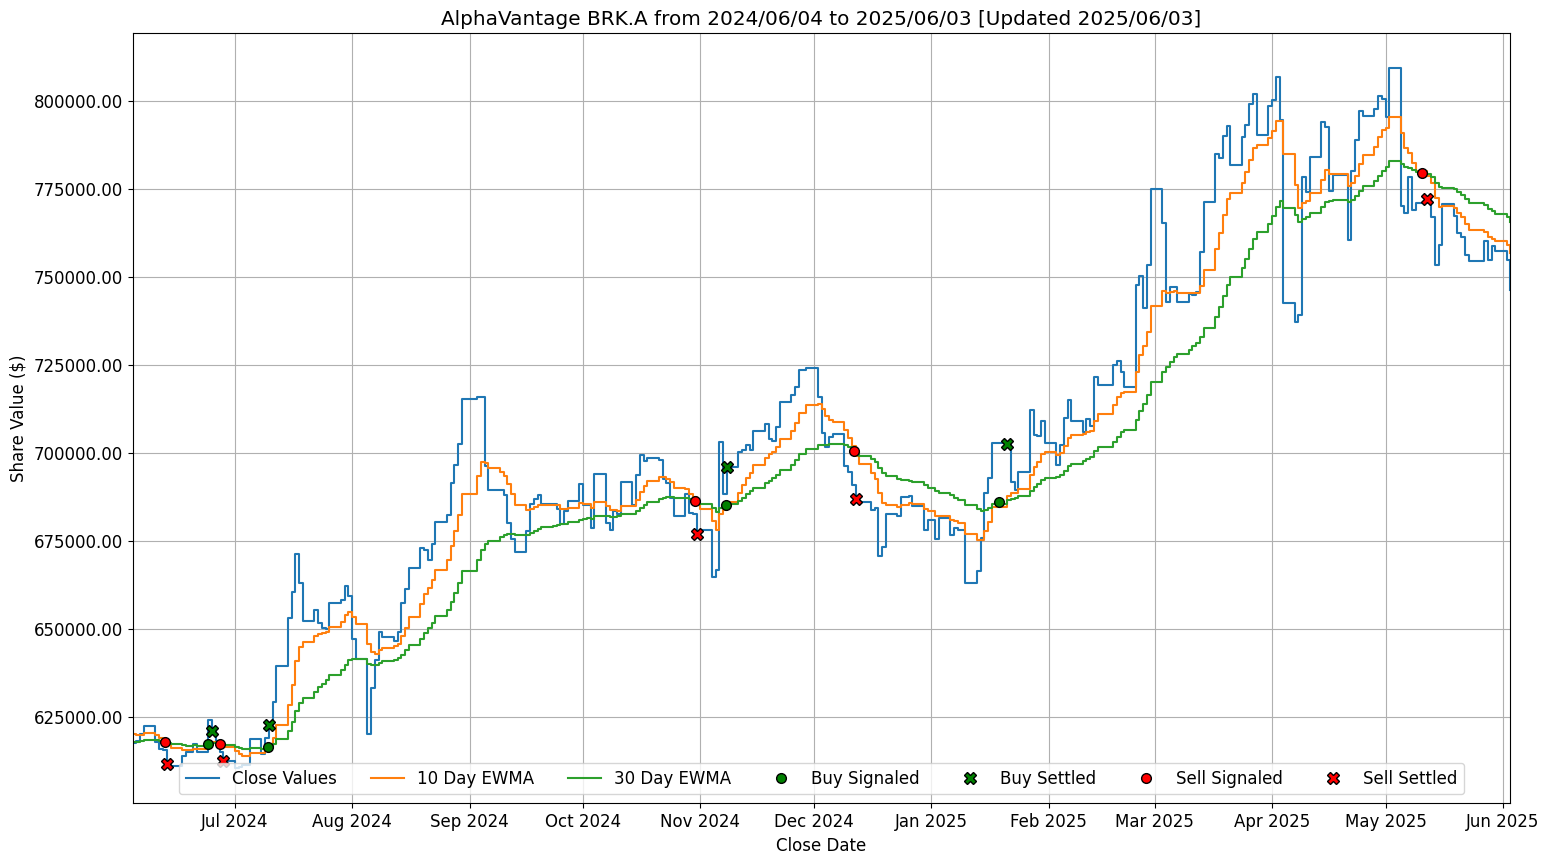Click the 'Sell Settled' legend label

(x=1410, y=778)
